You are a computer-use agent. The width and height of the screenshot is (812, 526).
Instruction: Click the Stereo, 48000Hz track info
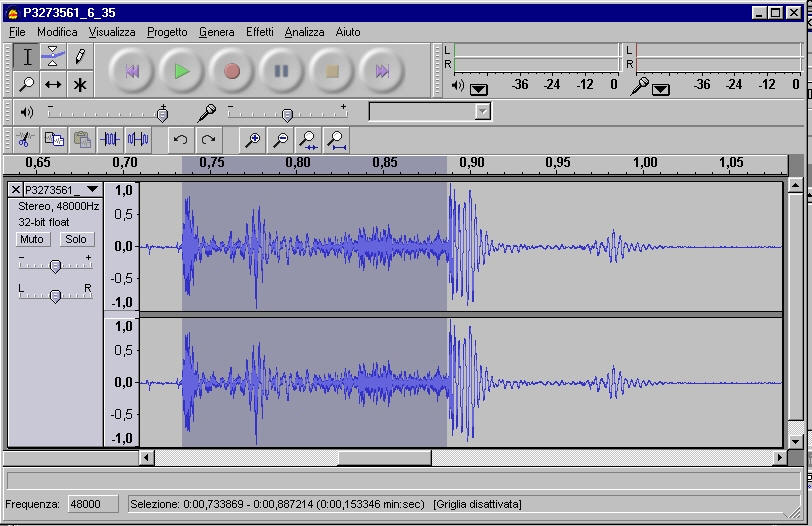pos(59,206)
